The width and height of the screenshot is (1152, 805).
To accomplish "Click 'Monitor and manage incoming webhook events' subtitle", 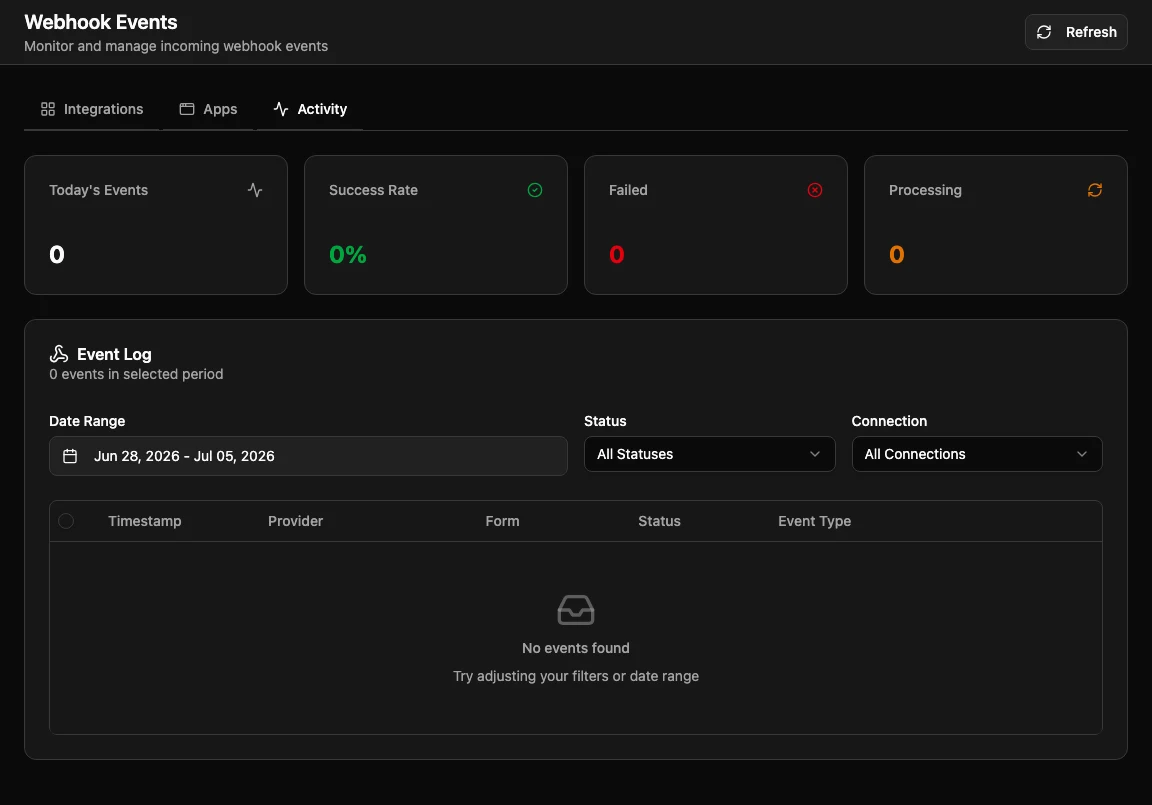I will point(176,46).
